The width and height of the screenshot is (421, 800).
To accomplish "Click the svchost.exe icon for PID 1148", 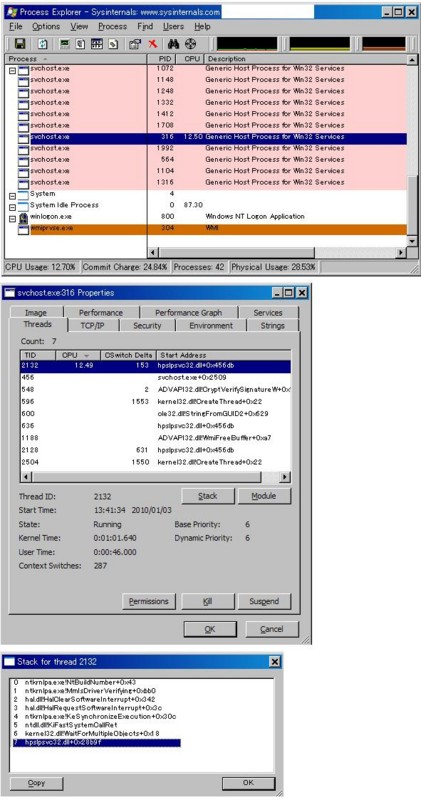I will click(x=23, y=80).
